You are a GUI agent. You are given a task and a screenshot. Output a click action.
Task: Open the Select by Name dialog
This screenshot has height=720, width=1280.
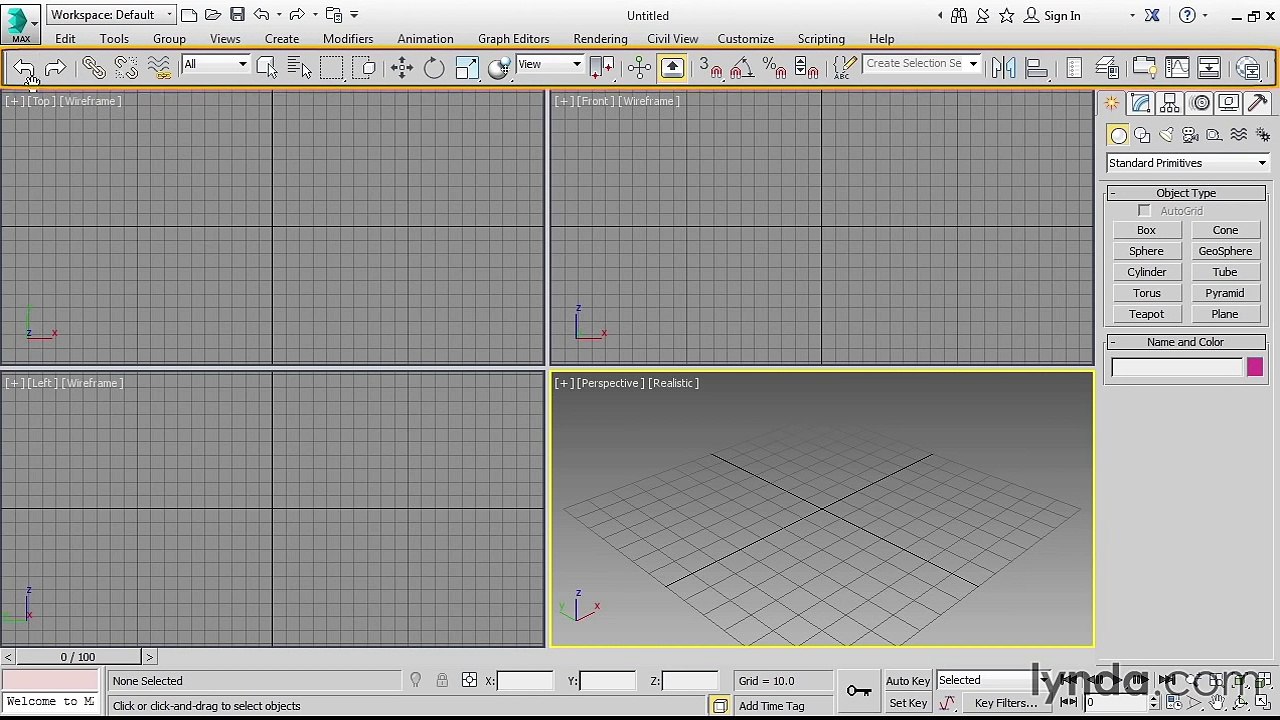(x=299, y=67)
